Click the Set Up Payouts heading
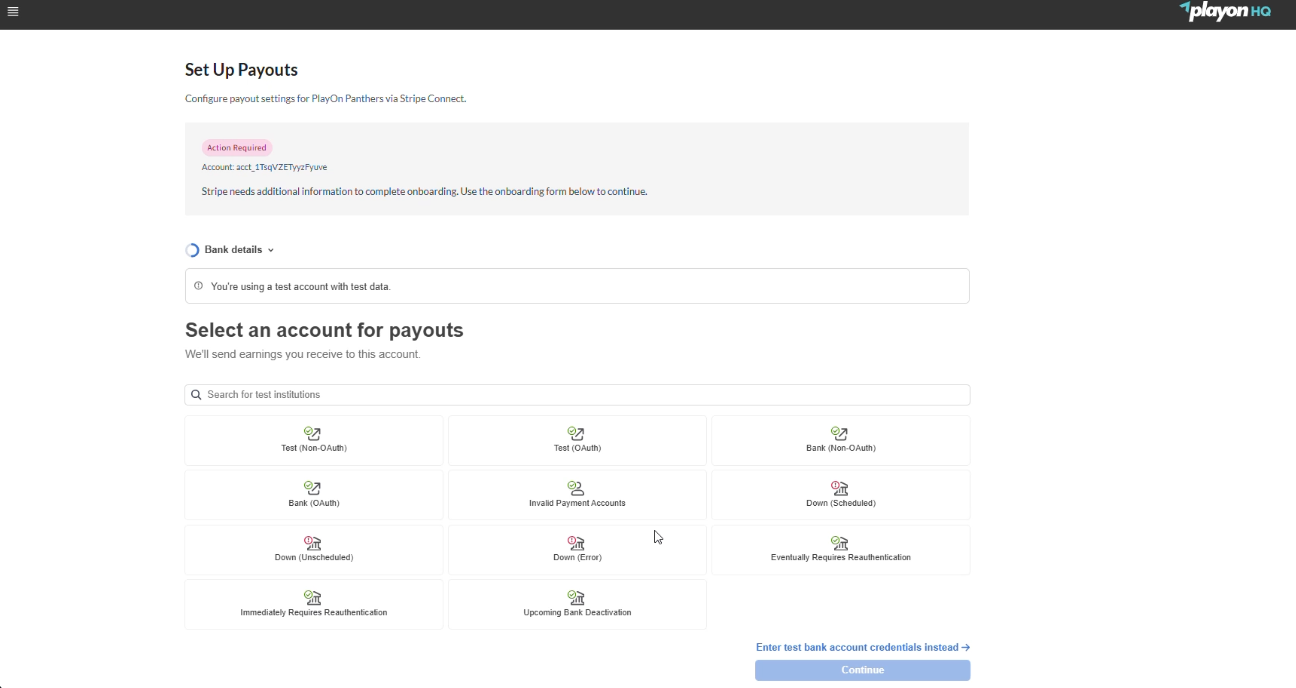The width and height of the screenshot is (1296, 688). coord(241,70)
